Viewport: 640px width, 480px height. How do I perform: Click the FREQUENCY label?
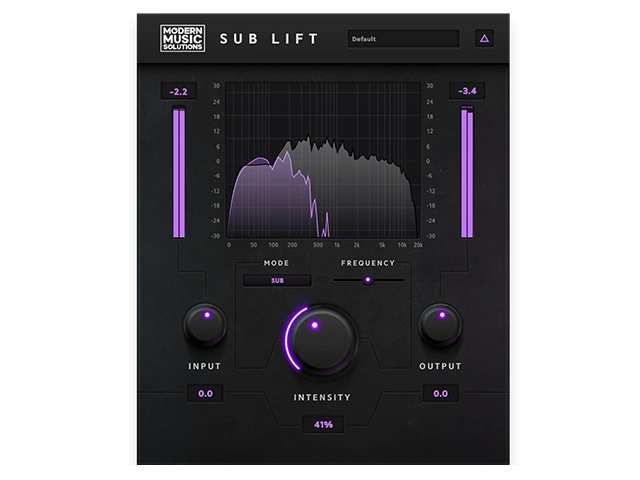point(368,263)
